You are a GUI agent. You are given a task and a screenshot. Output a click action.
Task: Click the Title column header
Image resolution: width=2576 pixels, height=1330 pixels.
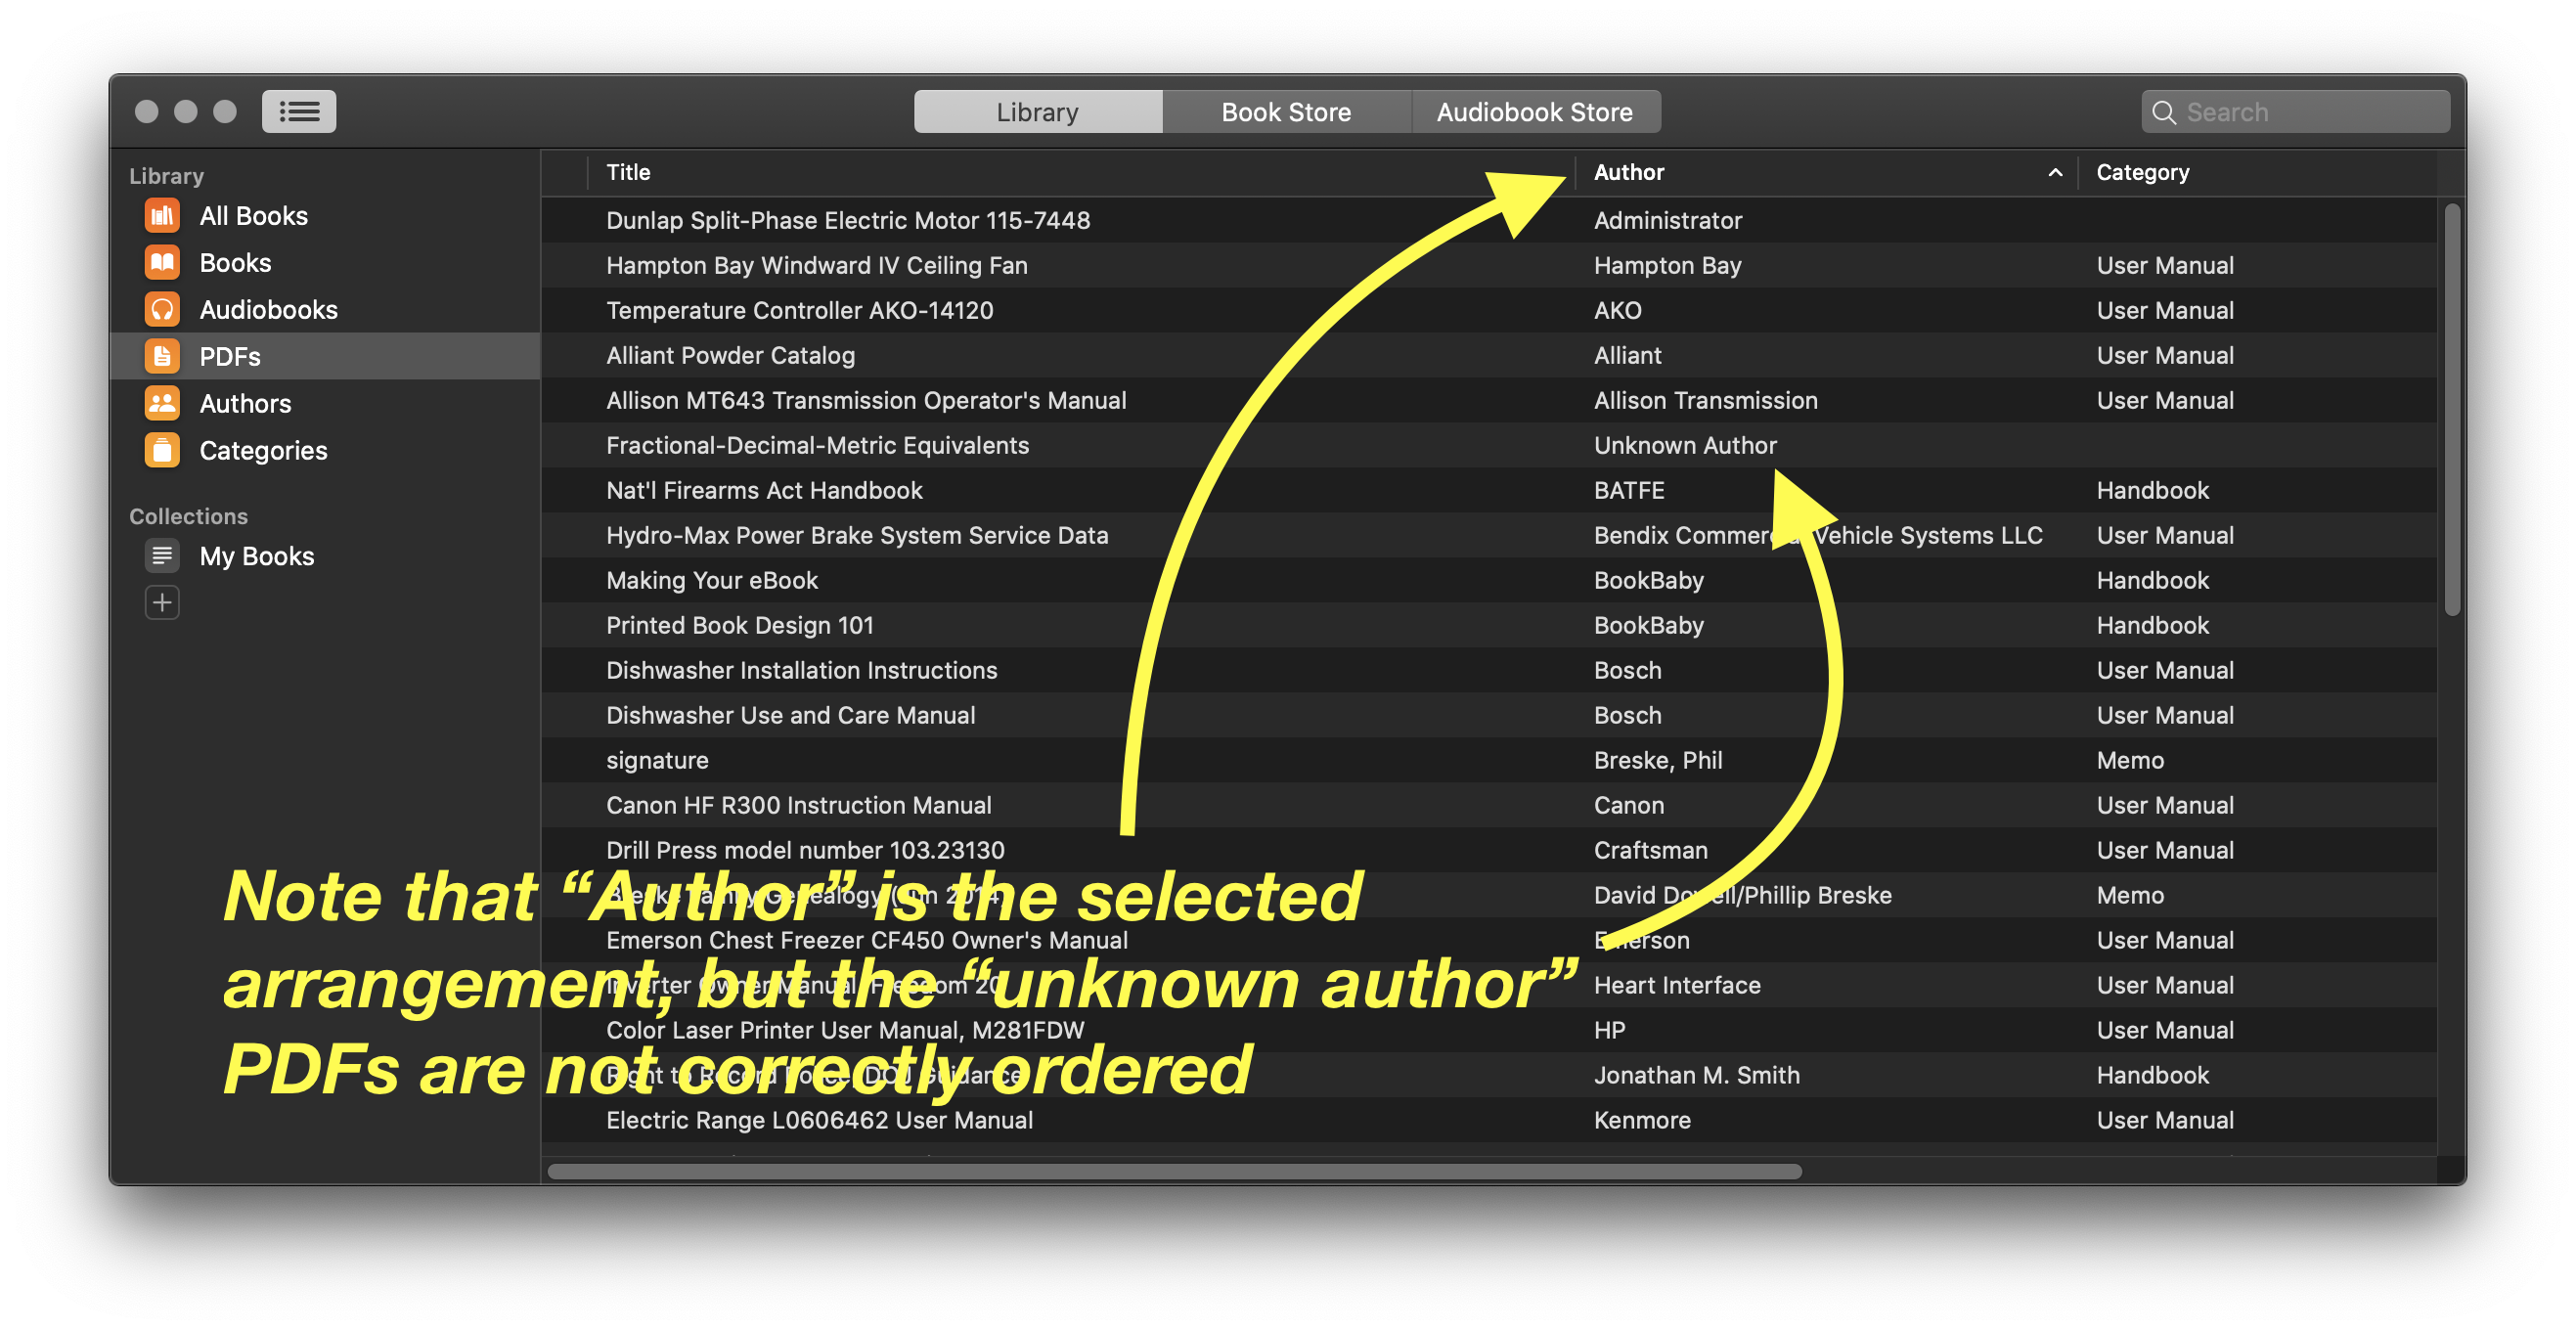[x=628, y=172]
